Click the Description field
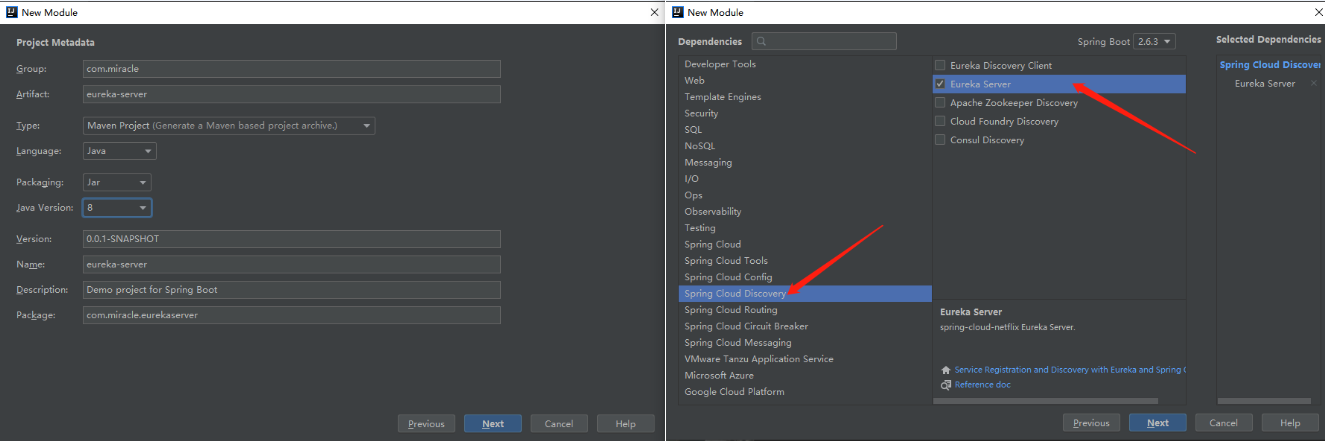Viewport: 1325px width, 441px height. click(x=291, y=290)
